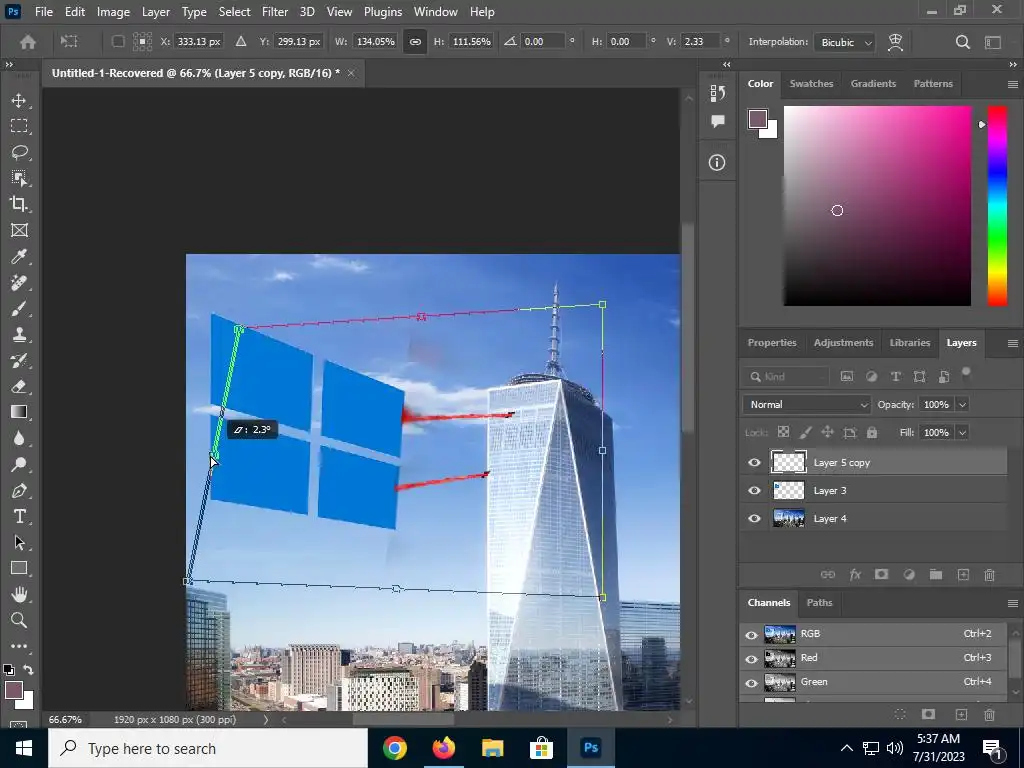This screenshot has width=1024, height=768.
Task: Select the Blur tool
Action: pos(19,438)
